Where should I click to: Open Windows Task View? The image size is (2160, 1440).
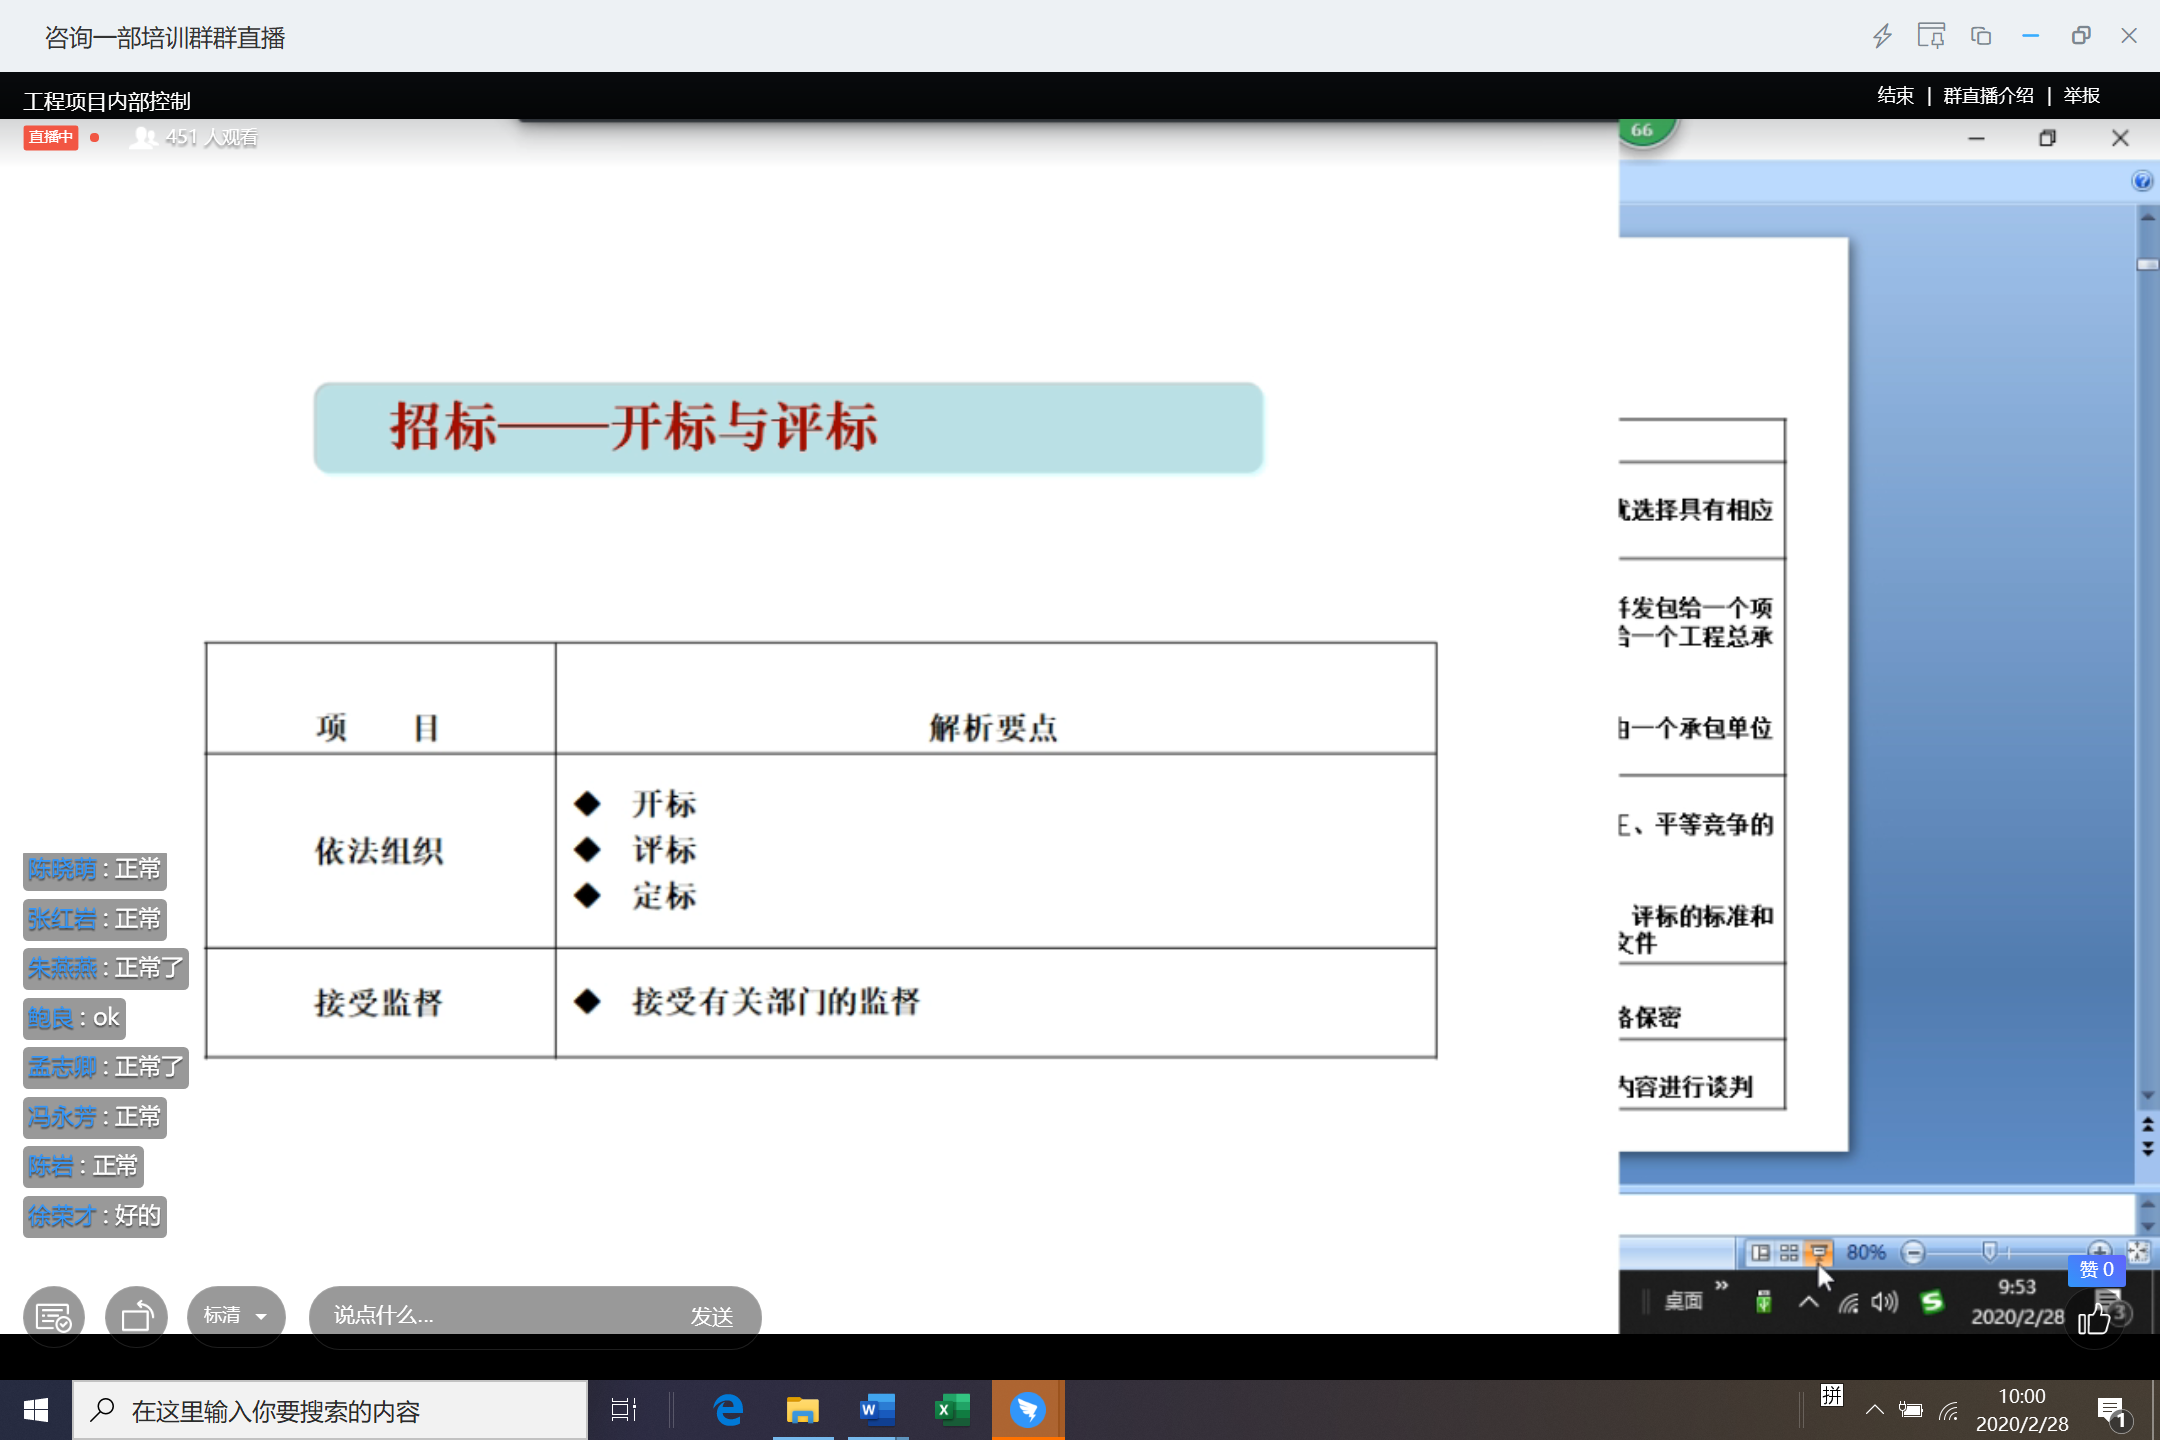[x=623, y=1410]
